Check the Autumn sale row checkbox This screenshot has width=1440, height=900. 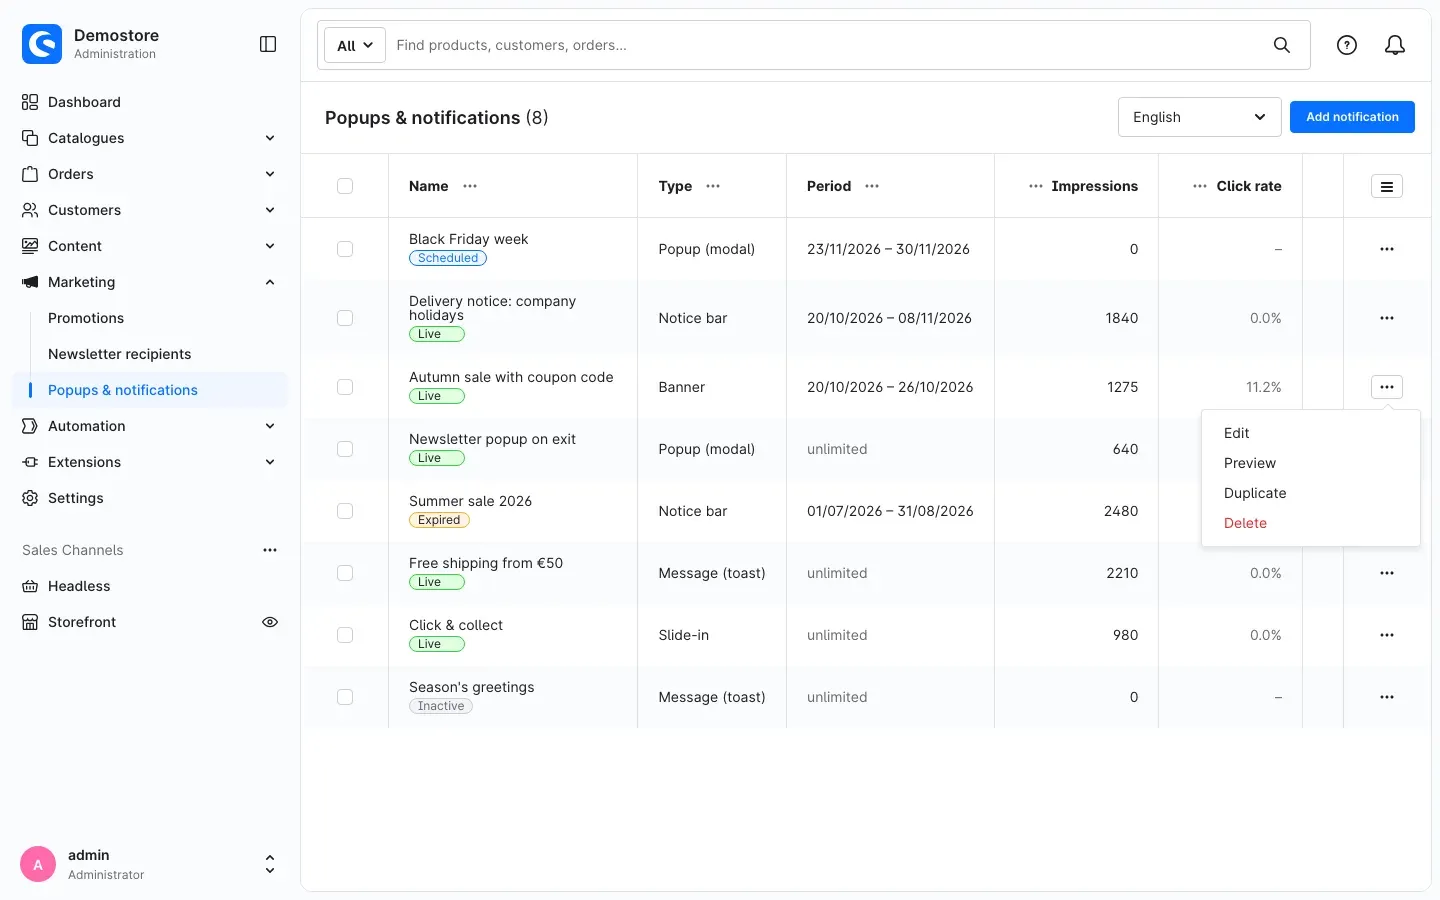pos(345,387)
